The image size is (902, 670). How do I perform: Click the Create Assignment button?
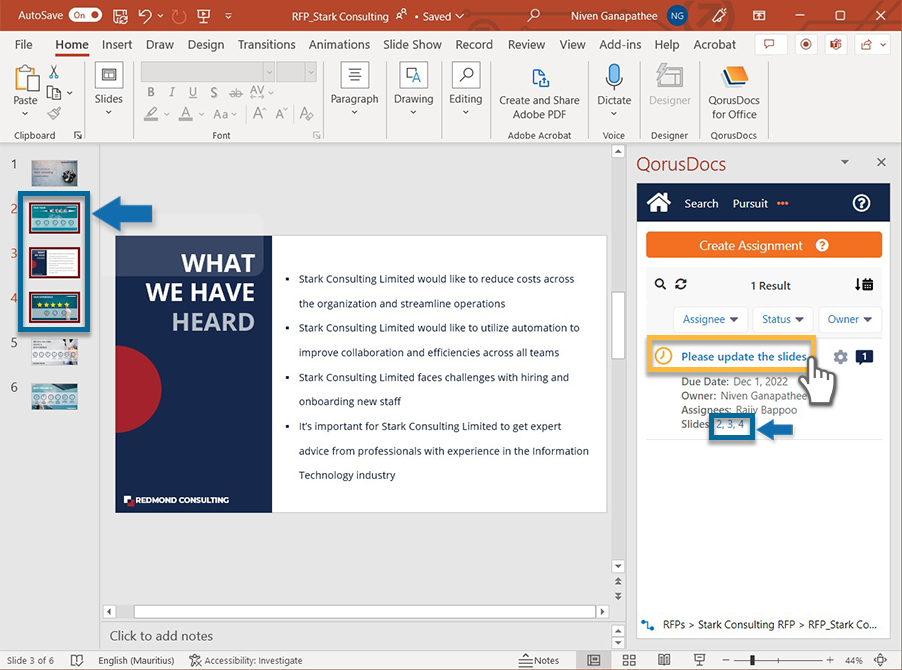[x=764, y=246]
